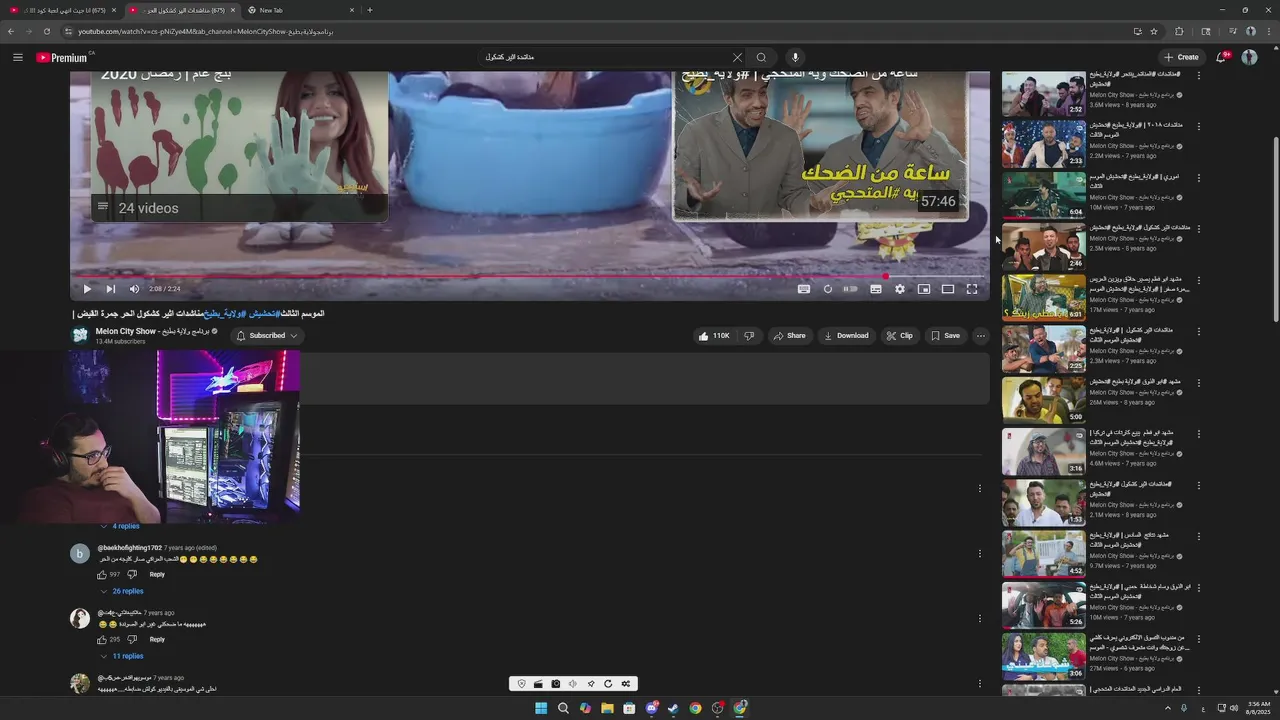1280x720 pixels.
Task: Reload the current page
Action: click(x=46, y=31)
